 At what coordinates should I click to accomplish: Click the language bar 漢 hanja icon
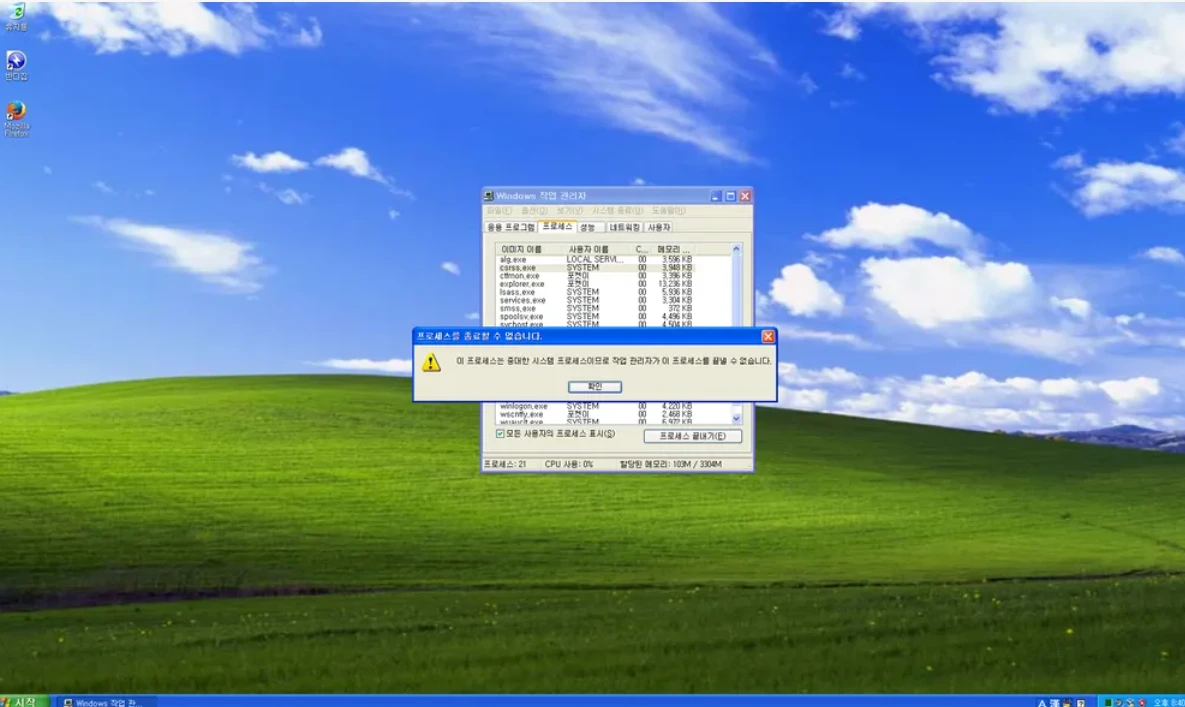(1054, 703)
